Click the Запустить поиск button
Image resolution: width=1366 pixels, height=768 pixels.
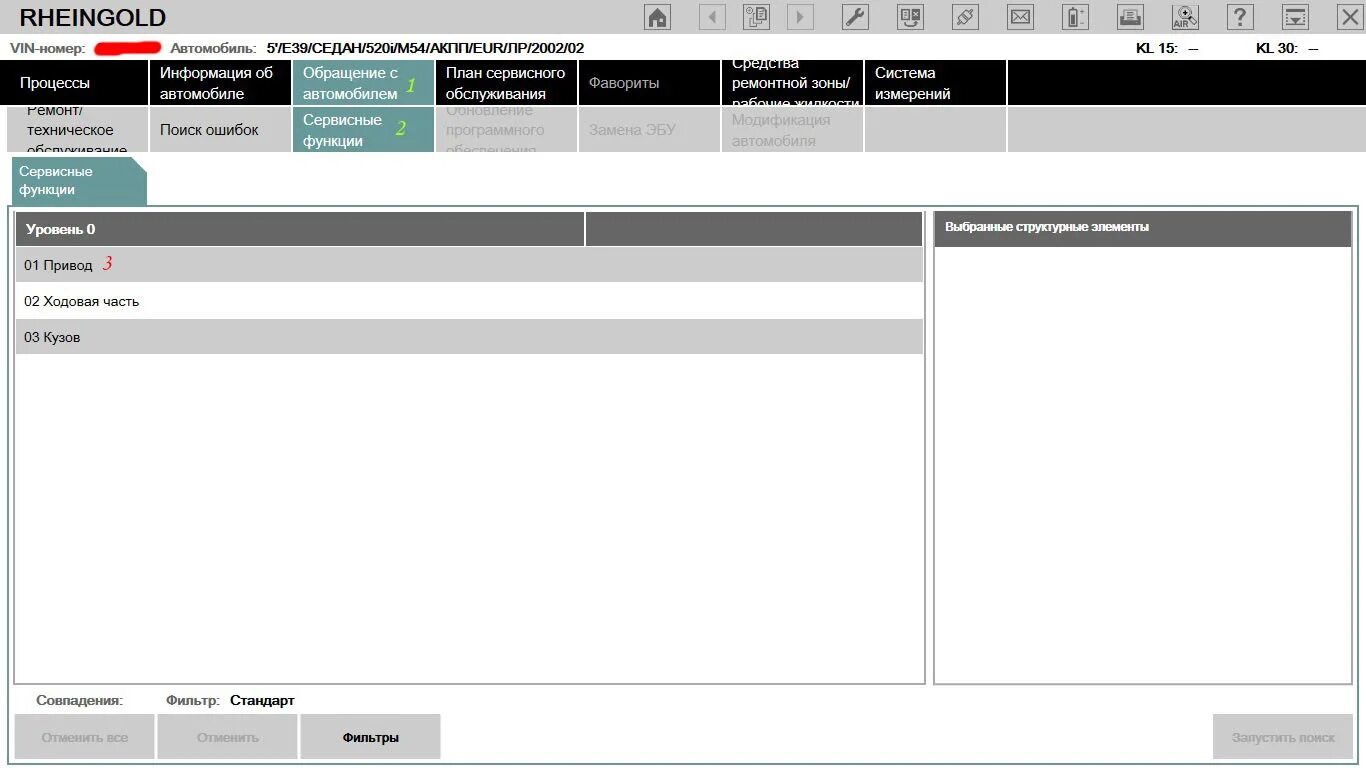1283,737
